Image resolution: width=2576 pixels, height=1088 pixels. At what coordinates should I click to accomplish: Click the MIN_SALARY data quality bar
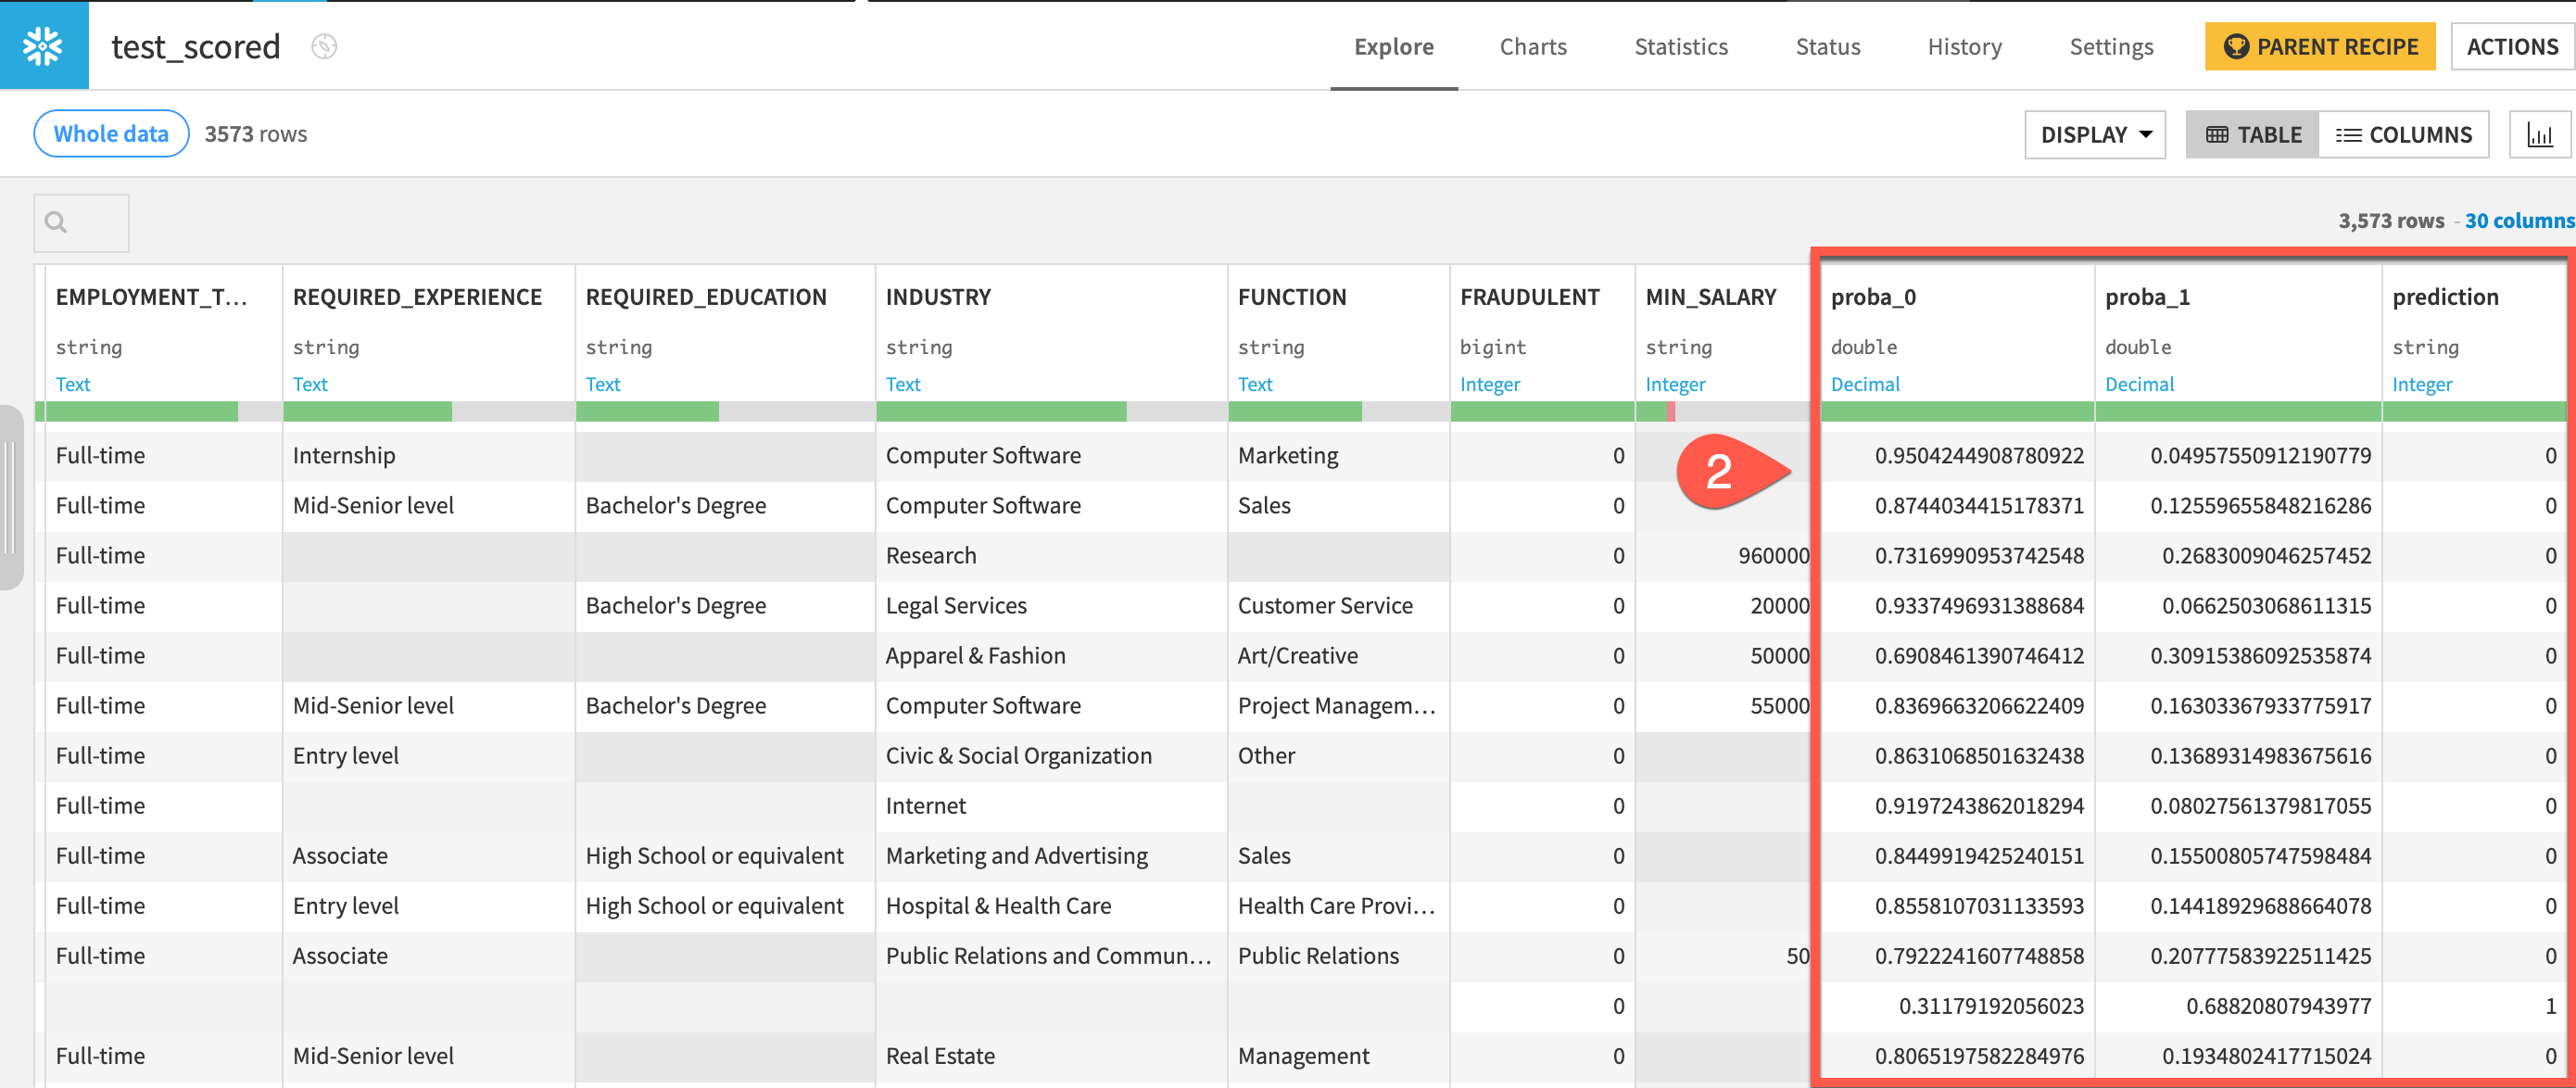click(1721, 411)
